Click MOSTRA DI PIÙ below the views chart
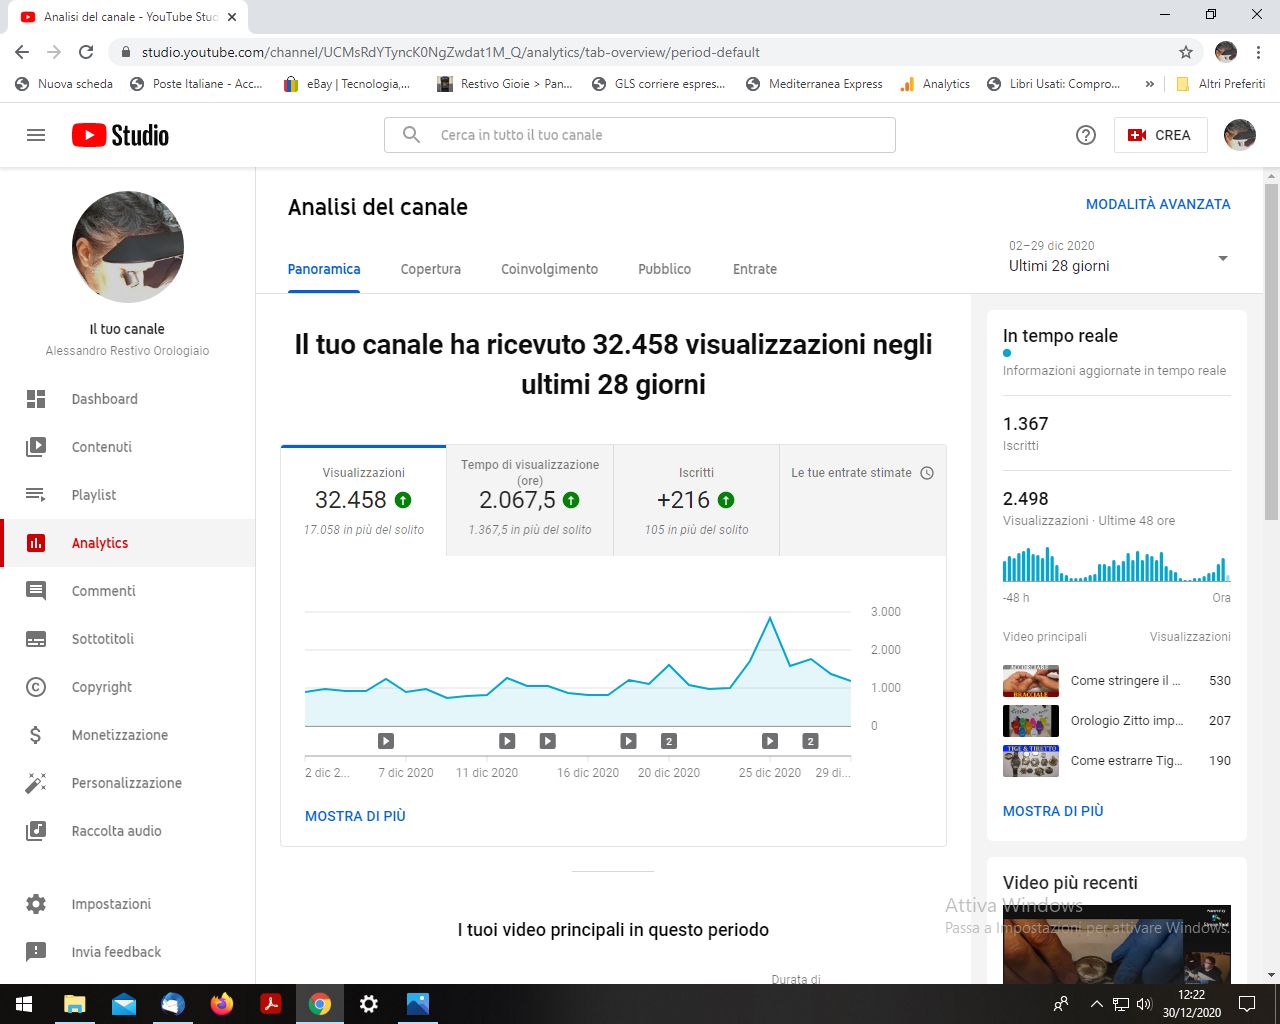Screen dimensions: 1280x1024 (355, 816)
